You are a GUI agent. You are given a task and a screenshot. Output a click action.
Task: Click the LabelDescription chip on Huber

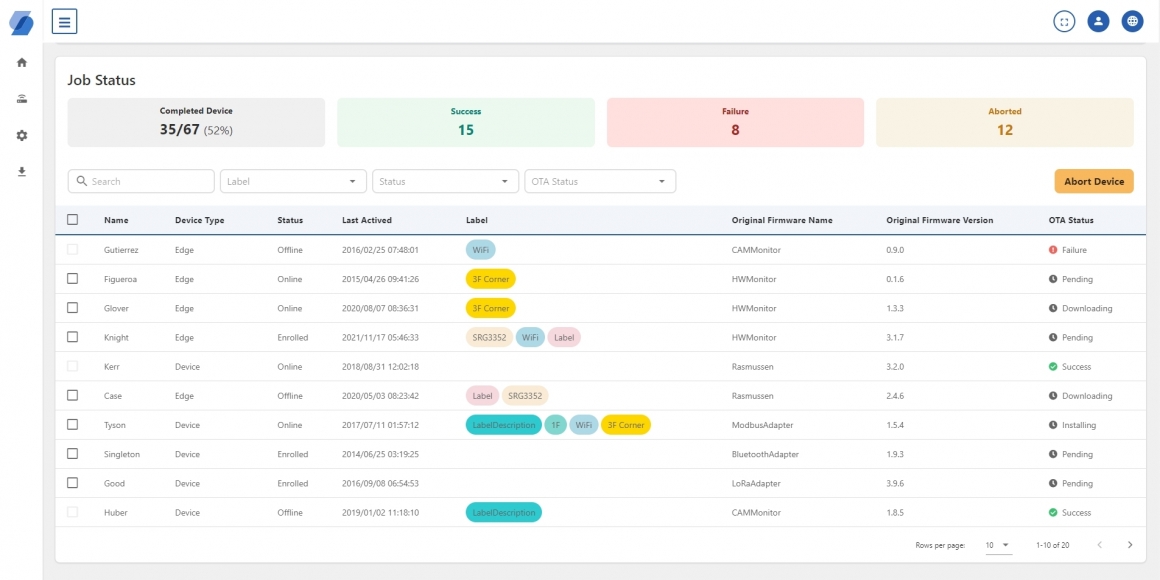pos(504,513)
